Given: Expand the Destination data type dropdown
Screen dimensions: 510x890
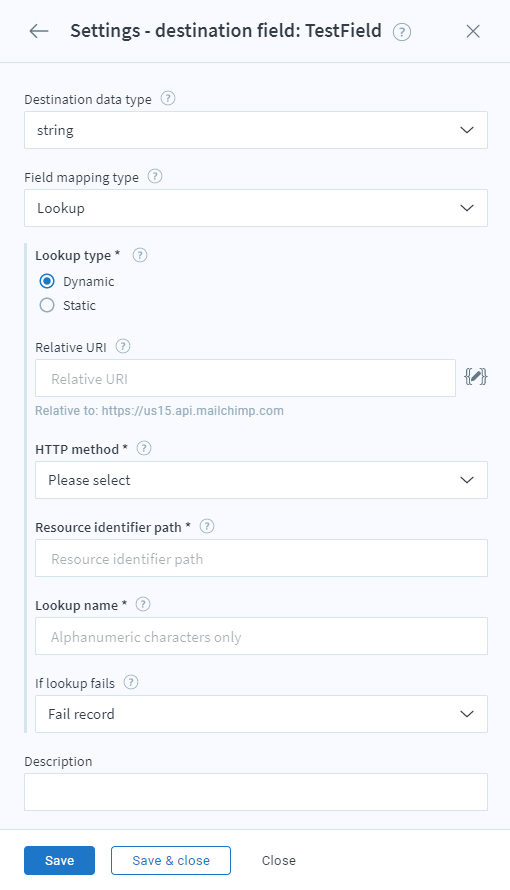Looking at the screenshot, I should [x=256, y=130].
